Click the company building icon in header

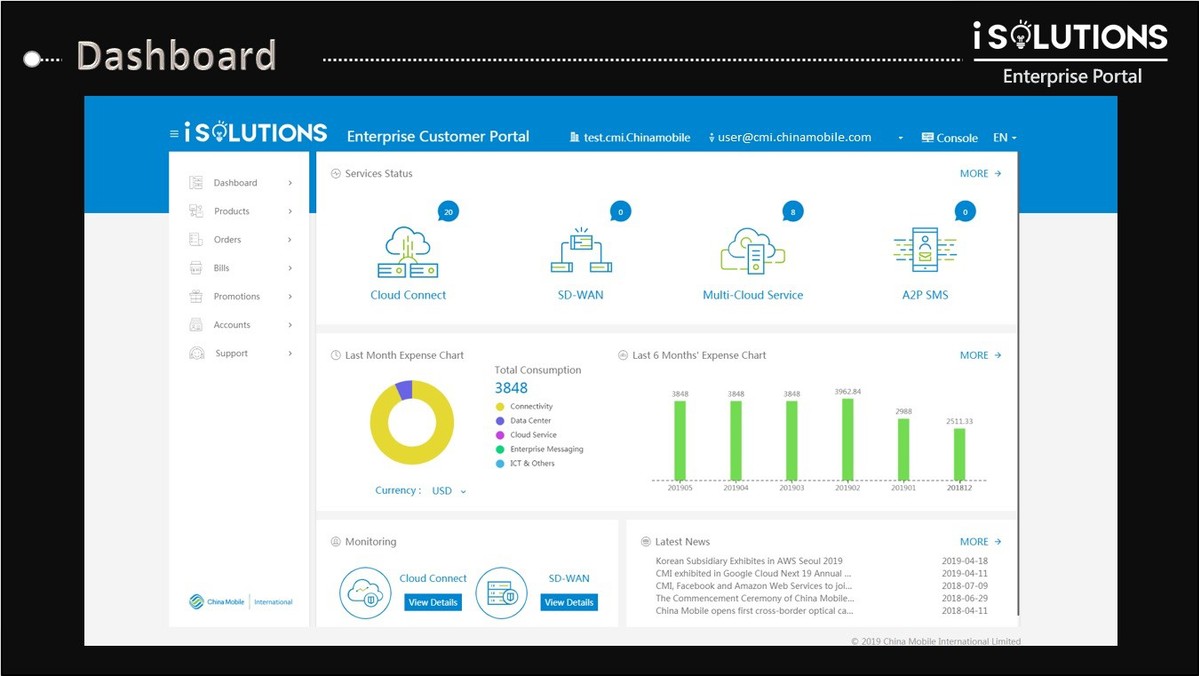[574, 138]
